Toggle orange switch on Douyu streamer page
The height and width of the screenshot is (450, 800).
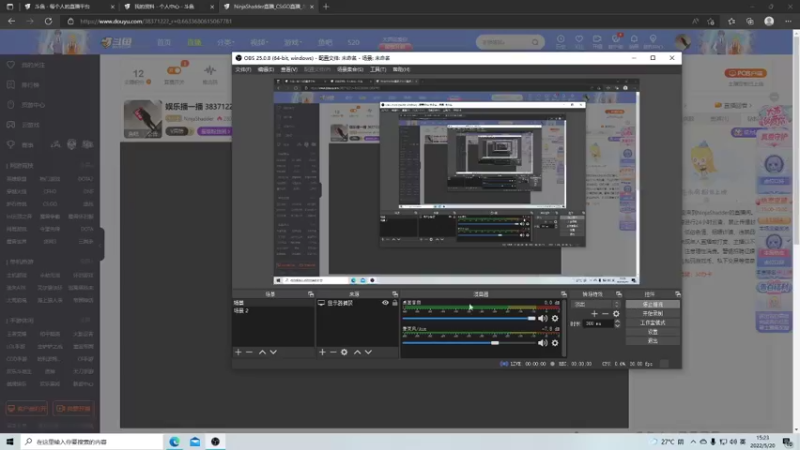click(174, 70)
